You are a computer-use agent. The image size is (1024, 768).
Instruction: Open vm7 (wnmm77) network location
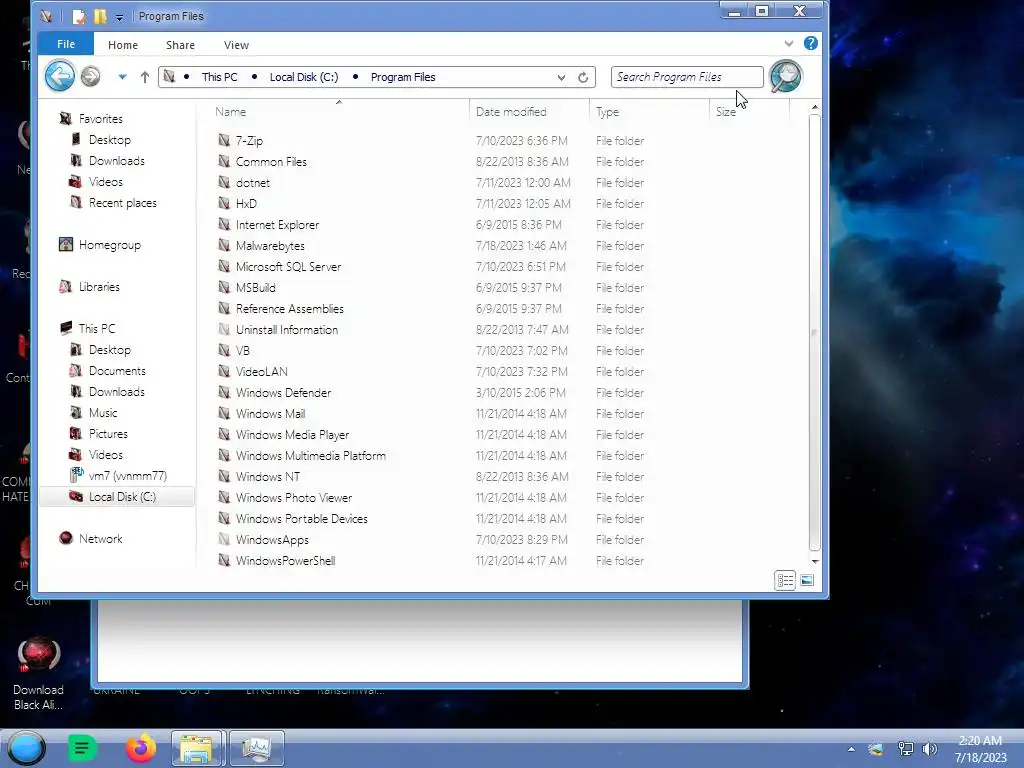point(127,475)
